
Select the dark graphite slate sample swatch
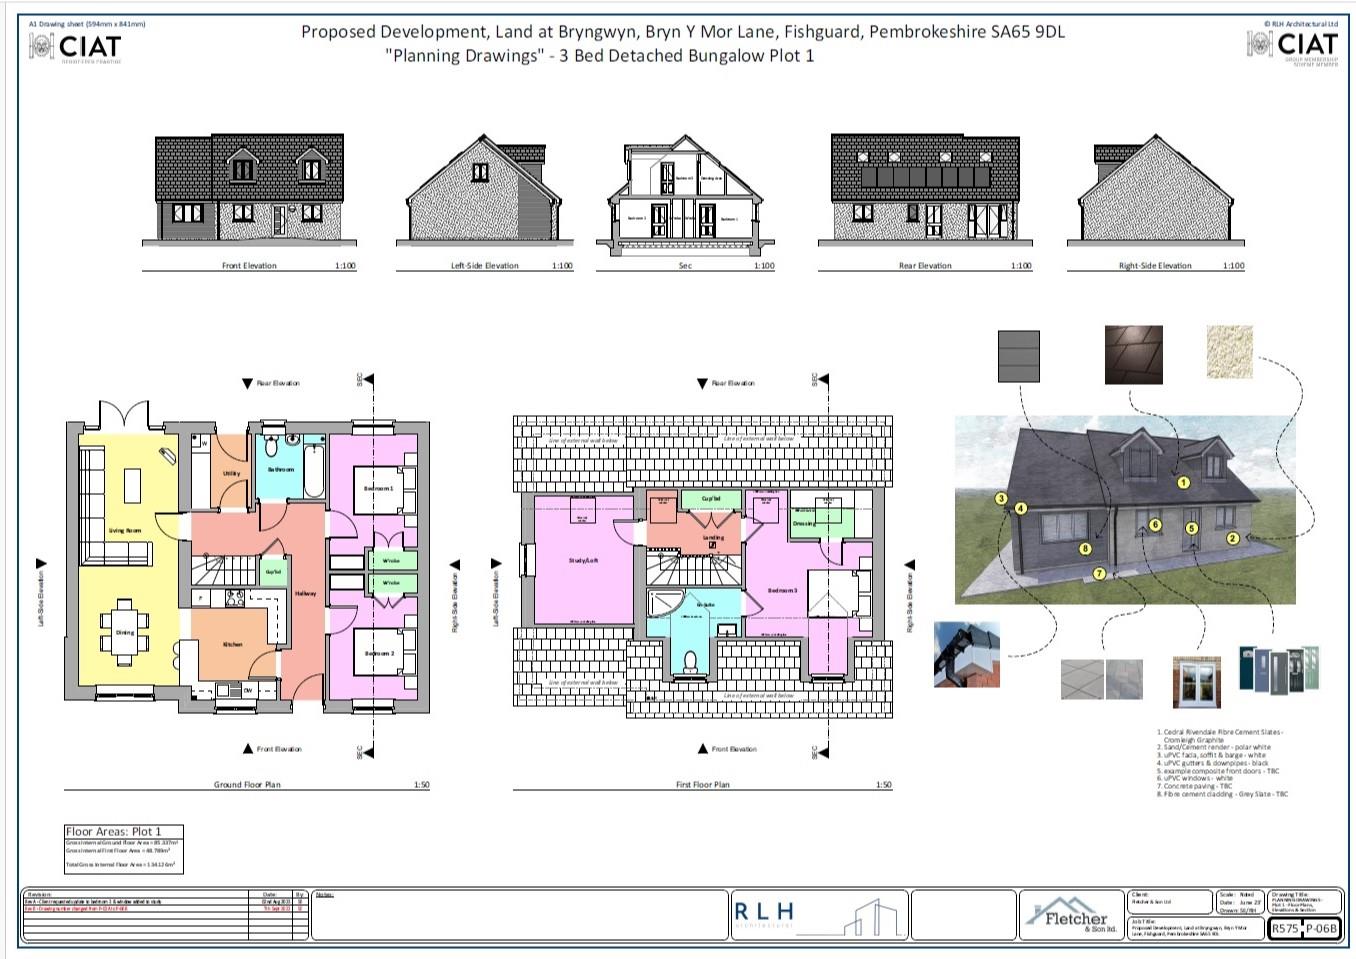click(x=1133, y=353)
